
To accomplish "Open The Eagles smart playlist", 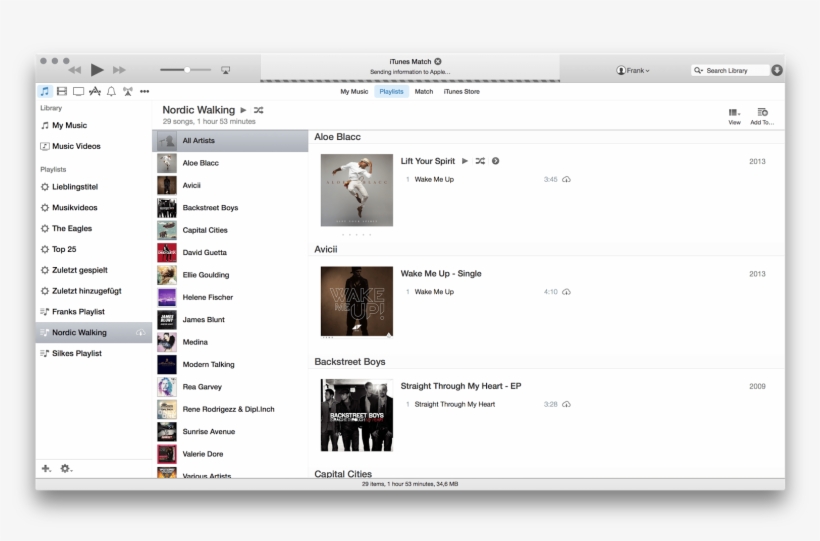I will [94, 229].
